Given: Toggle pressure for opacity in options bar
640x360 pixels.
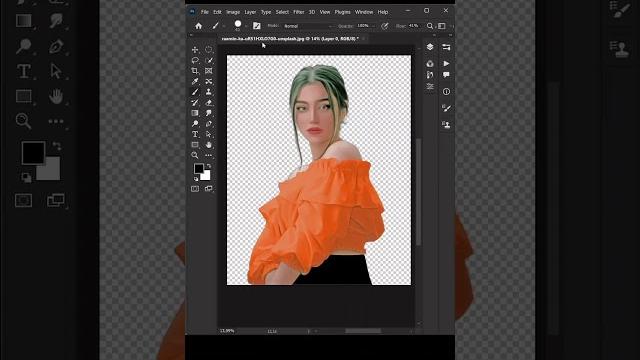Looking at the screenshot, I should pyautogui.click(x=384, y=26).
